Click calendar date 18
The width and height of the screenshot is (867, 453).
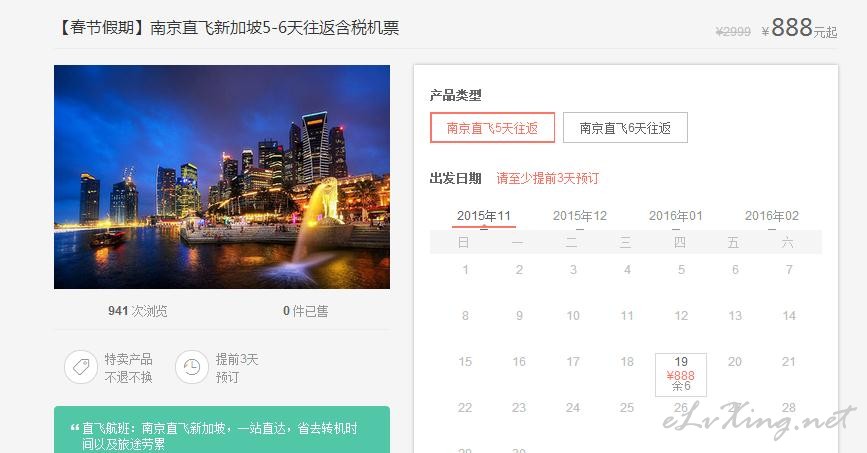[x=627, y=361]
